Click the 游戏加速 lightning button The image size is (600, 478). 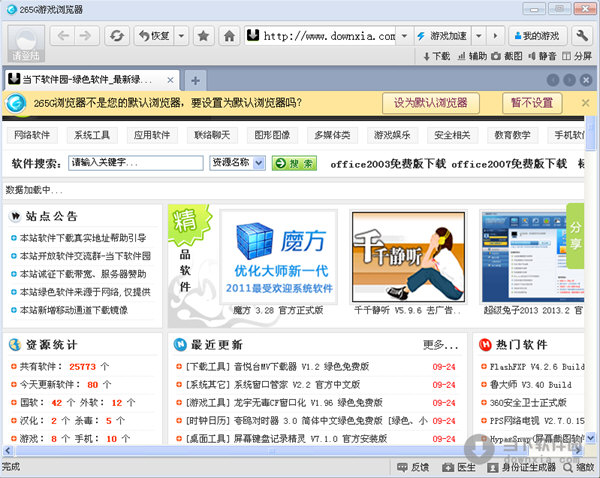(443, 36)
